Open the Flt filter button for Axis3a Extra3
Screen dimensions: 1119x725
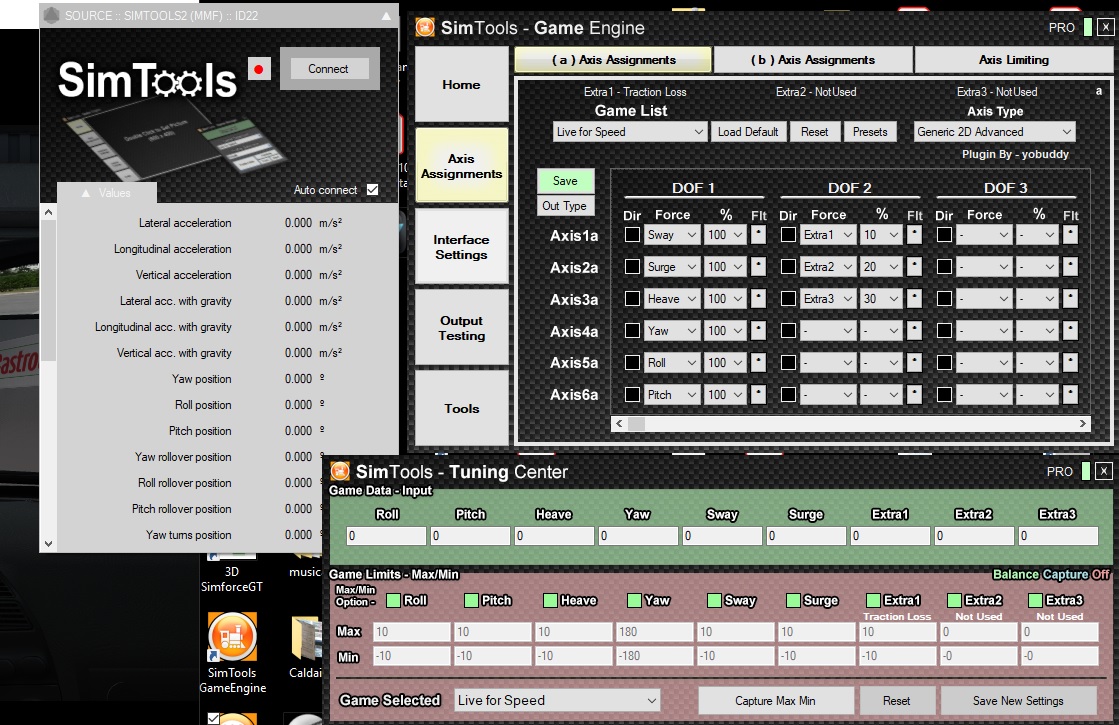[913, 298]
